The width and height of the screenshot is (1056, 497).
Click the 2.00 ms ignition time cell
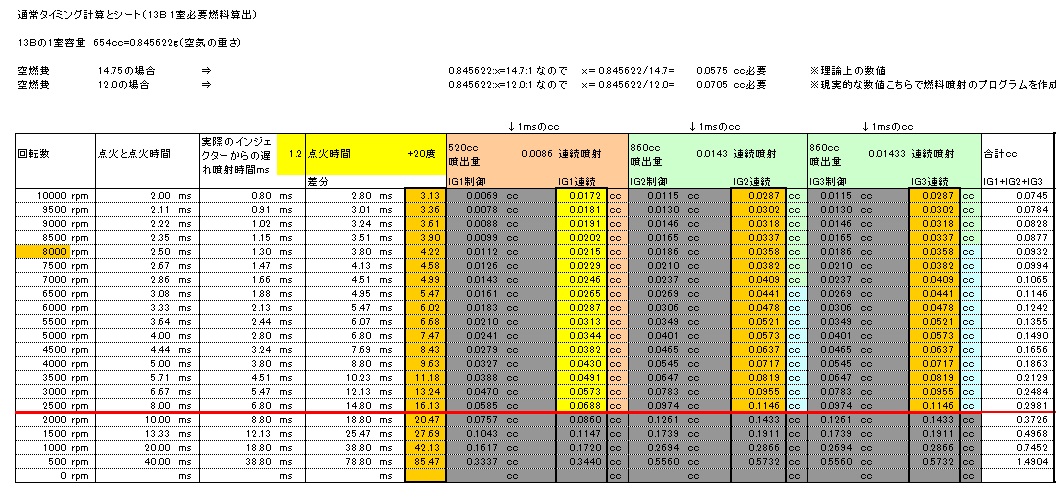coord(147,195)
